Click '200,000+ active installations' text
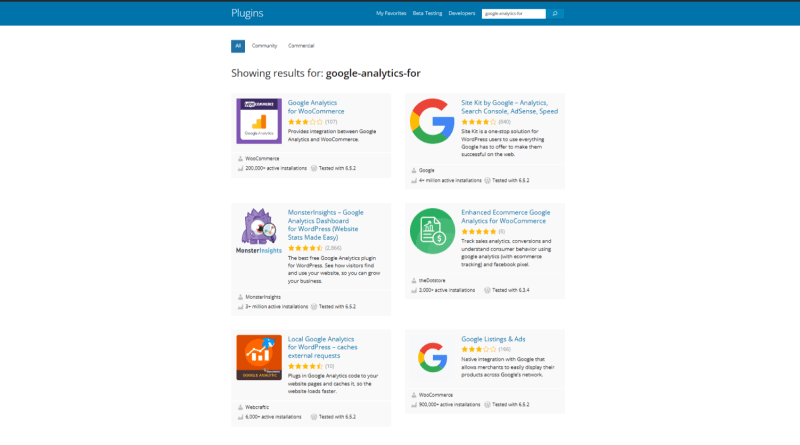Screen dimensions: 800x445 pos(276,168)
